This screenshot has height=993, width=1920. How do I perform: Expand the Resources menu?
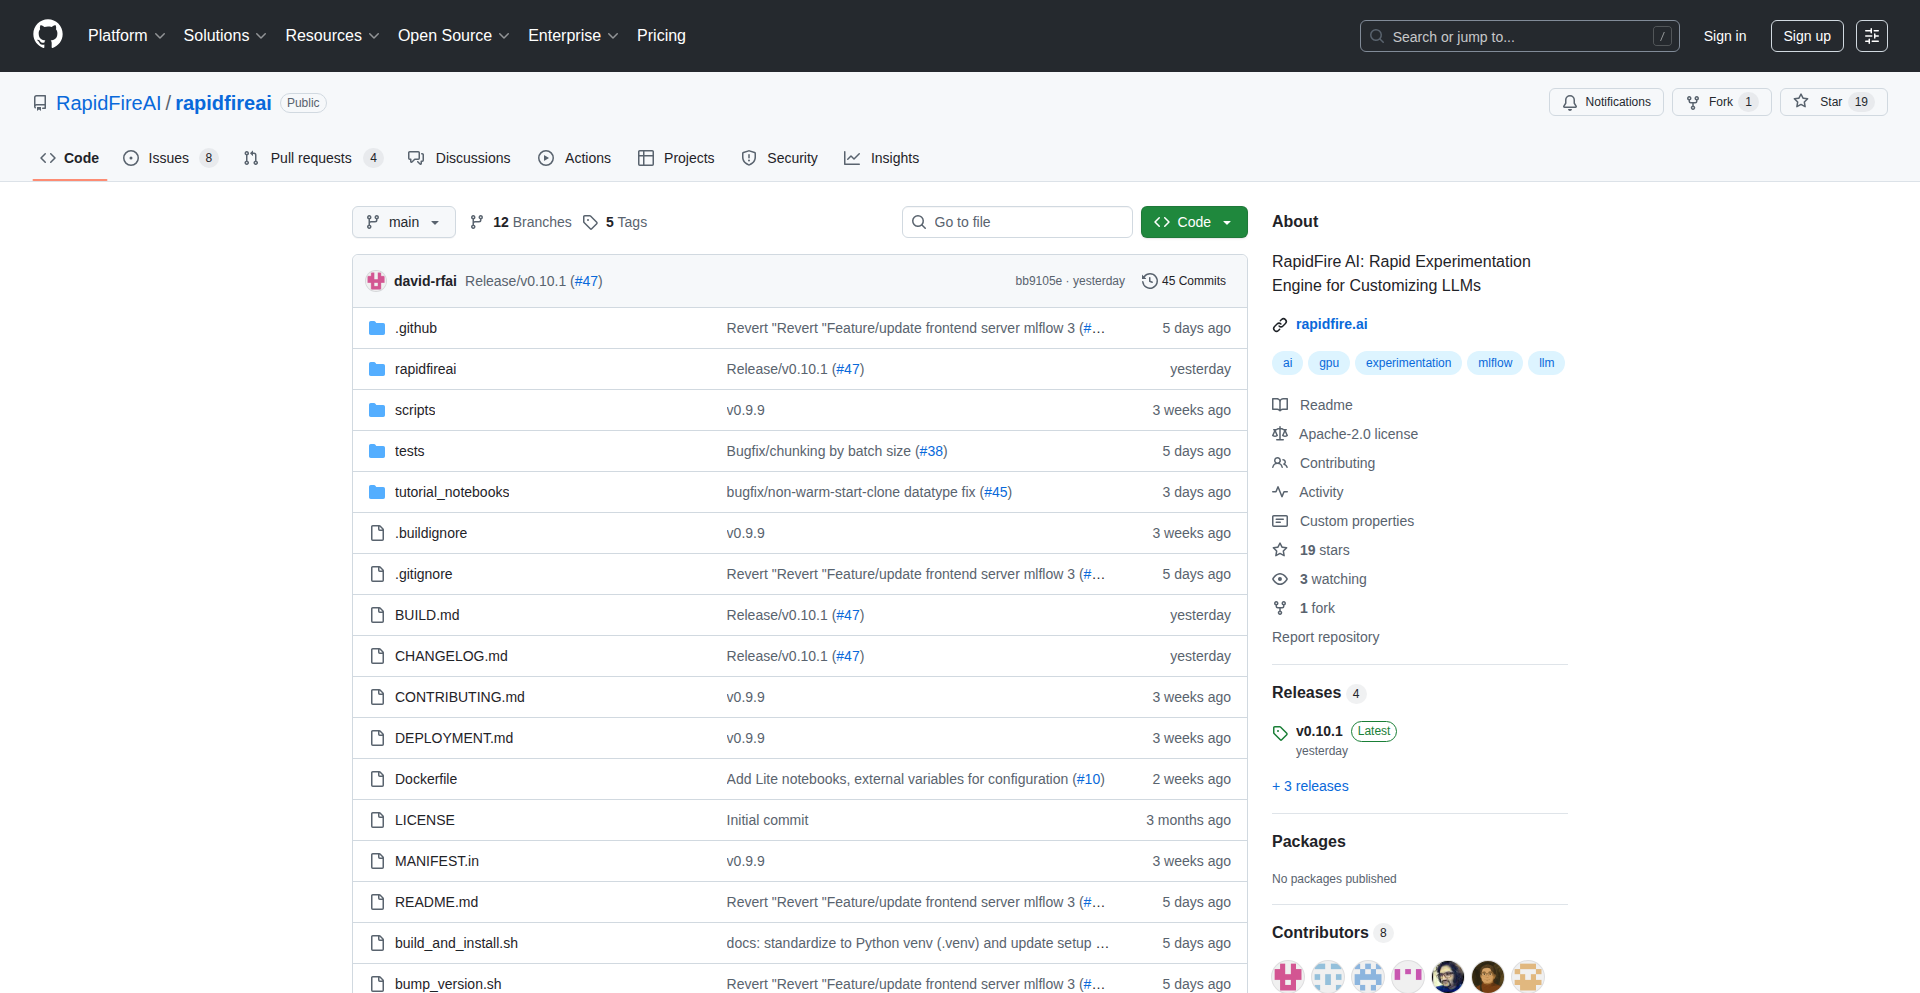tap(332, 35)
